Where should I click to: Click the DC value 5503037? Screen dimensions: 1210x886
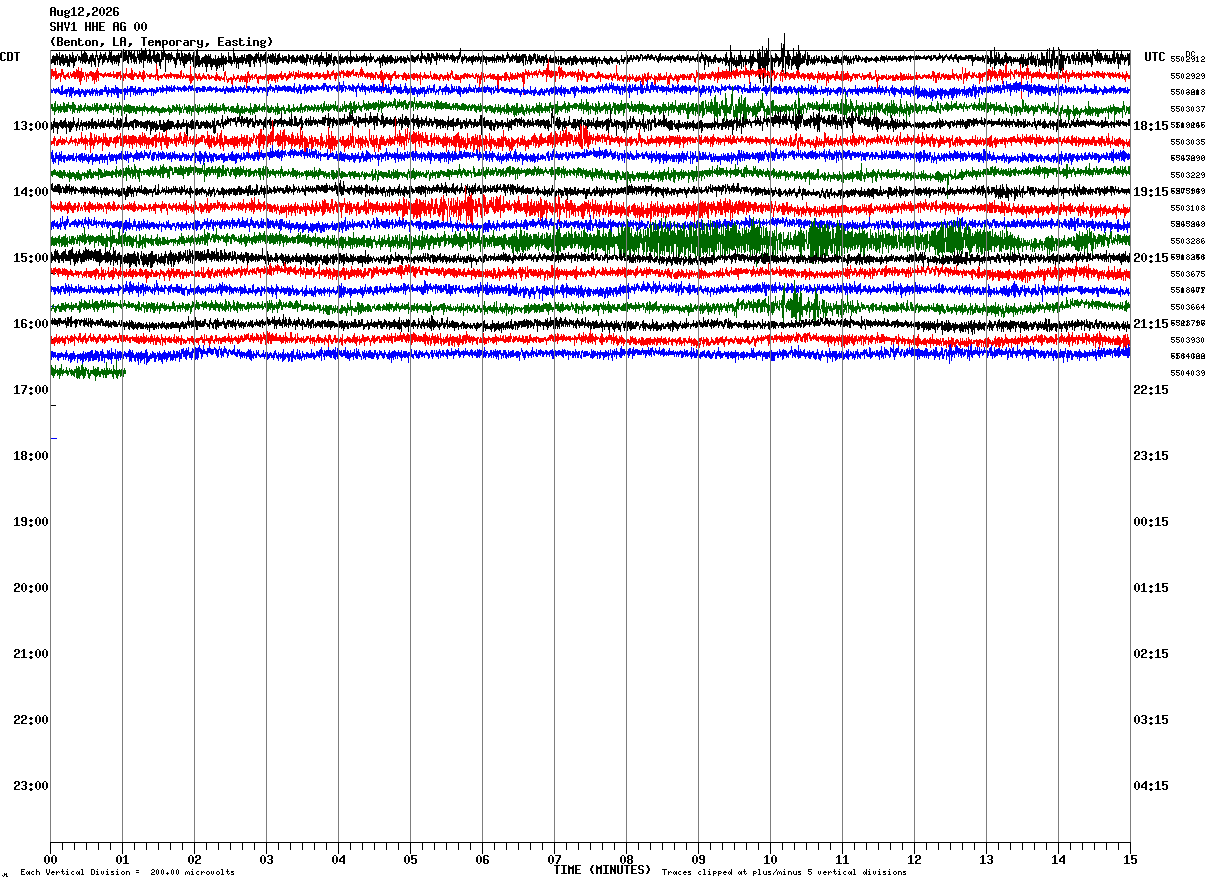pyautogui.click(x=1188, y=109)
